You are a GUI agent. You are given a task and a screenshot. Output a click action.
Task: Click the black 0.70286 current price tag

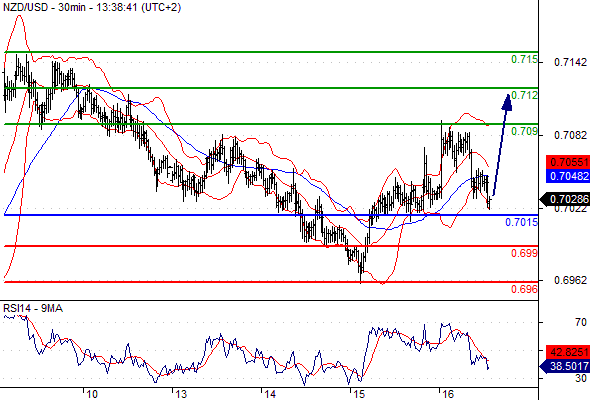pos(566,199)
